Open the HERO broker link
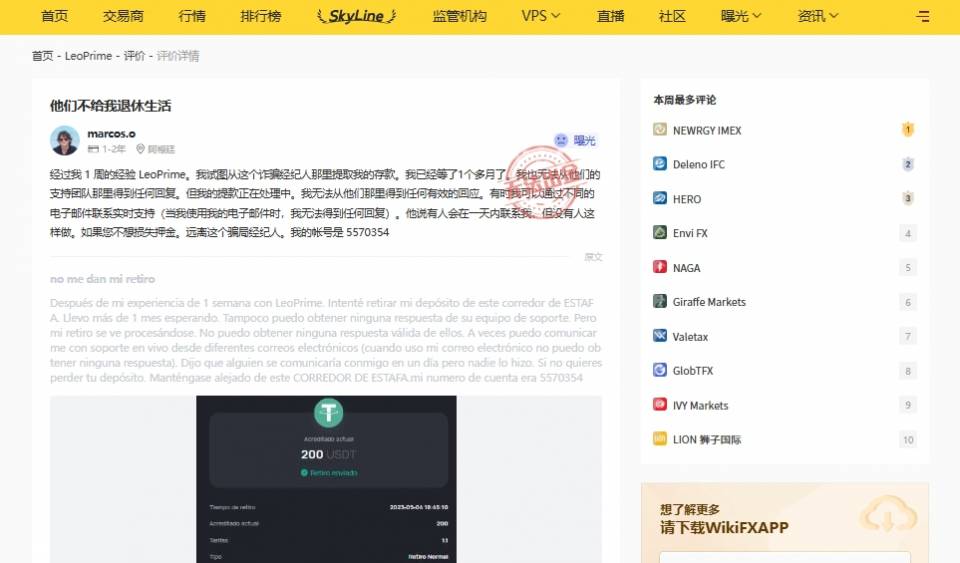Screen dimensions: 960x563 click(x=687, y=199)
